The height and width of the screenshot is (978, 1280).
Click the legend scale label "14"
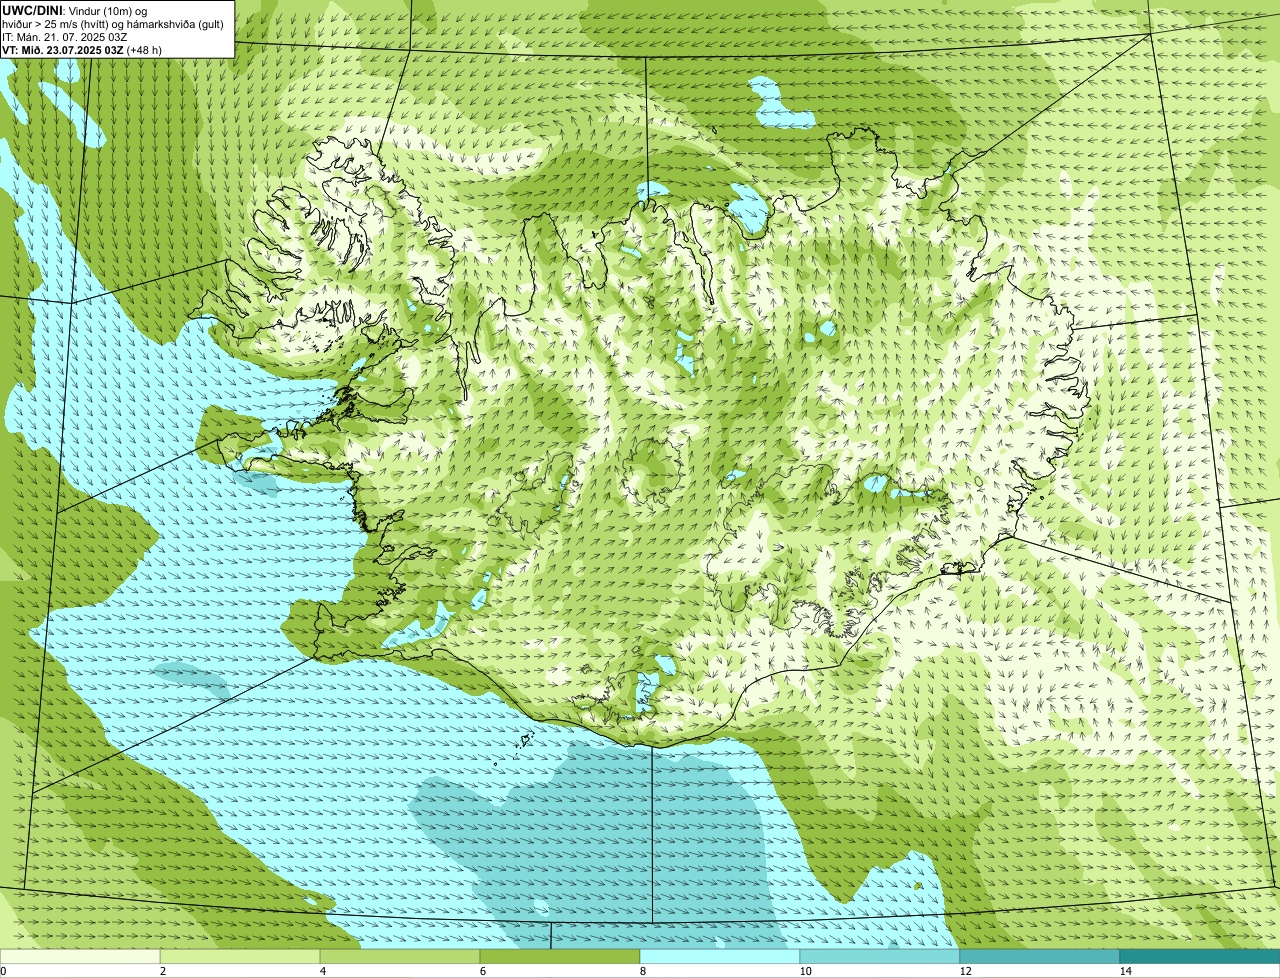tap(1125, 971)
